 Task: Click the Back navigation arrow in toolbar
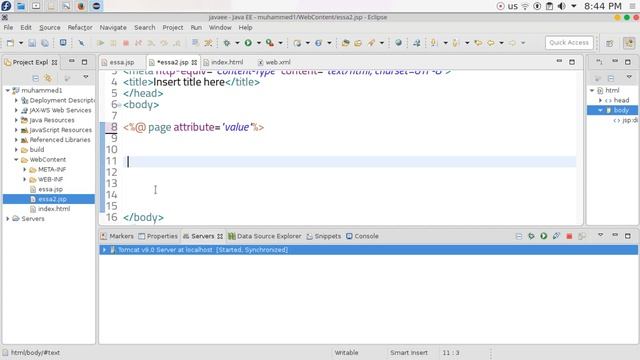491,42
